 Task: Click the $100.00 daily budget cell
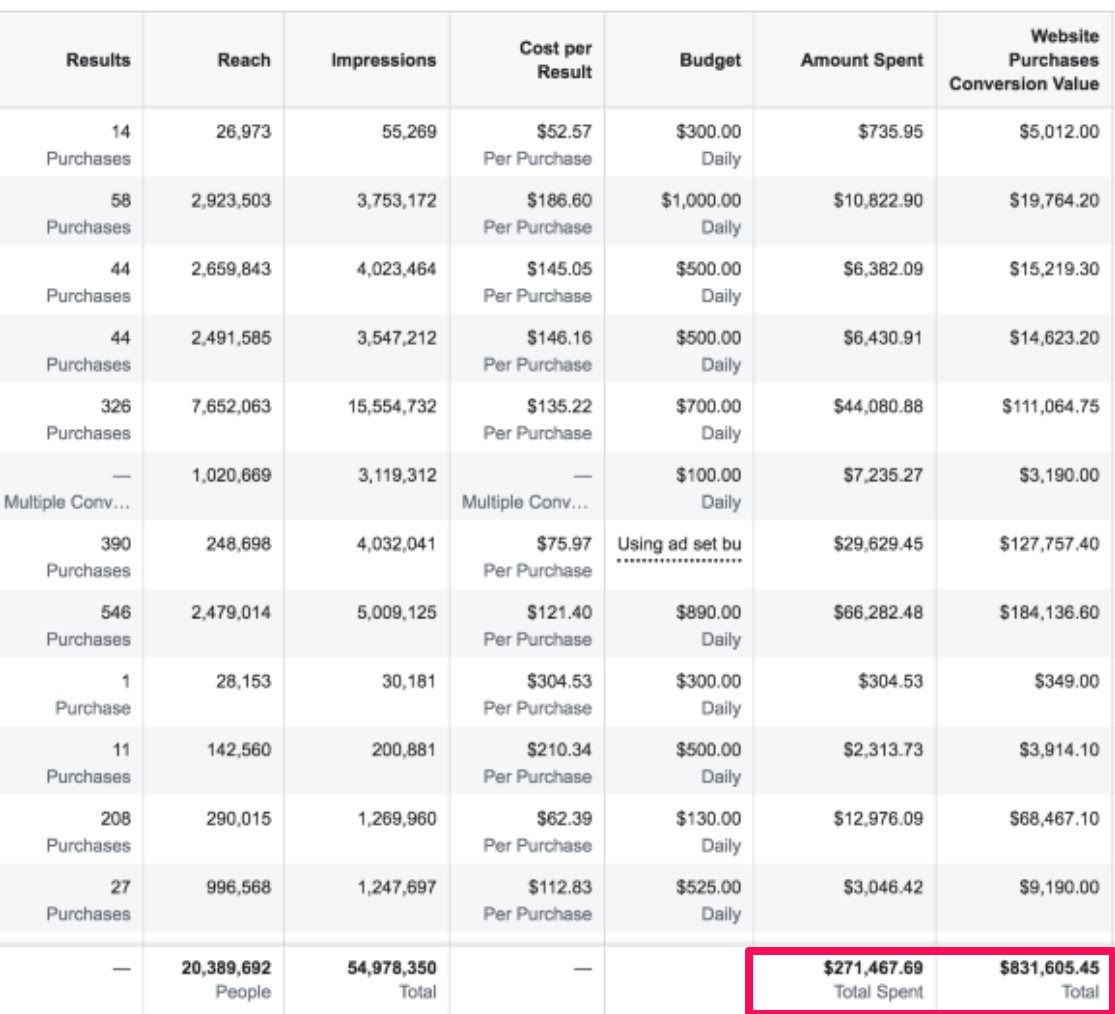708,475
